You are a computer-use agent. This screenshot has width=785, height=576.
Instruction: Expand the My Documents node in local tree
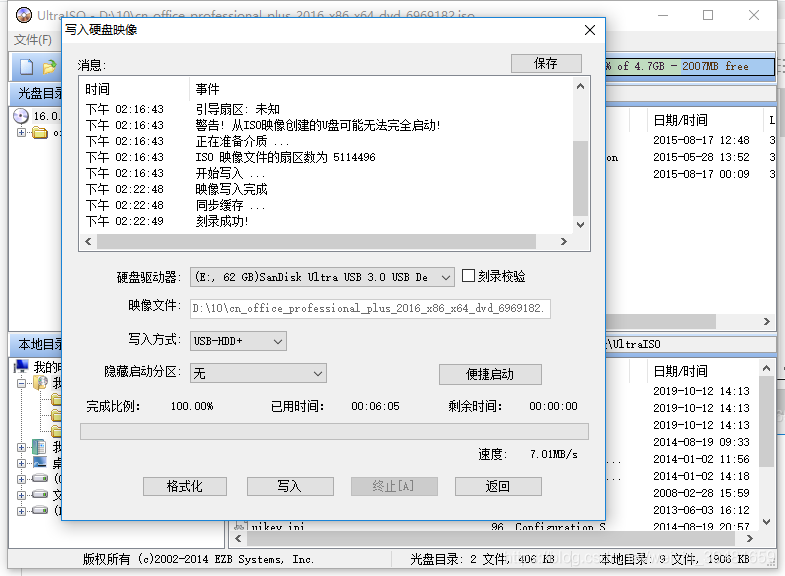click(x=21, y=447)
